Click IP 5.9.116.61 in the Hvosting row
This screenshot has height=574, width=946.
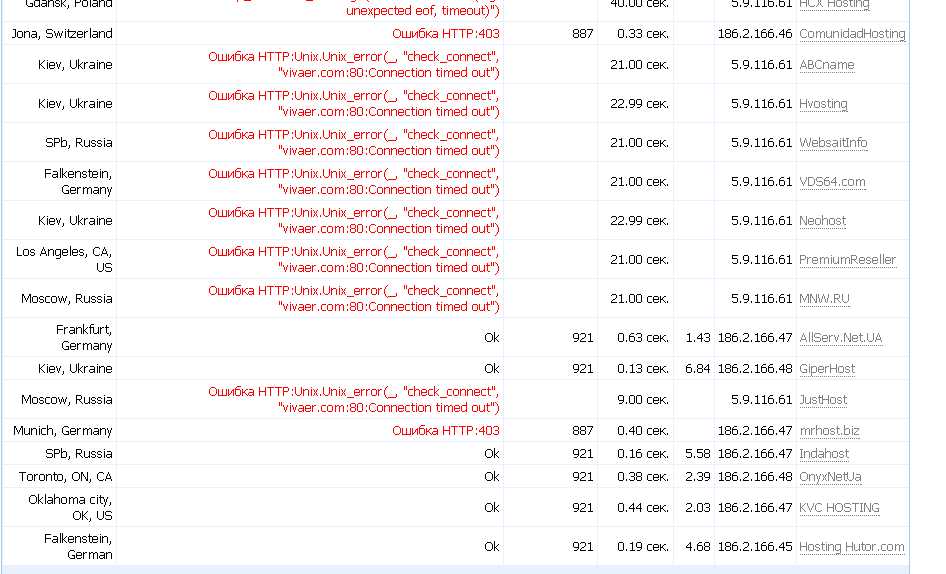coord(761,104)
